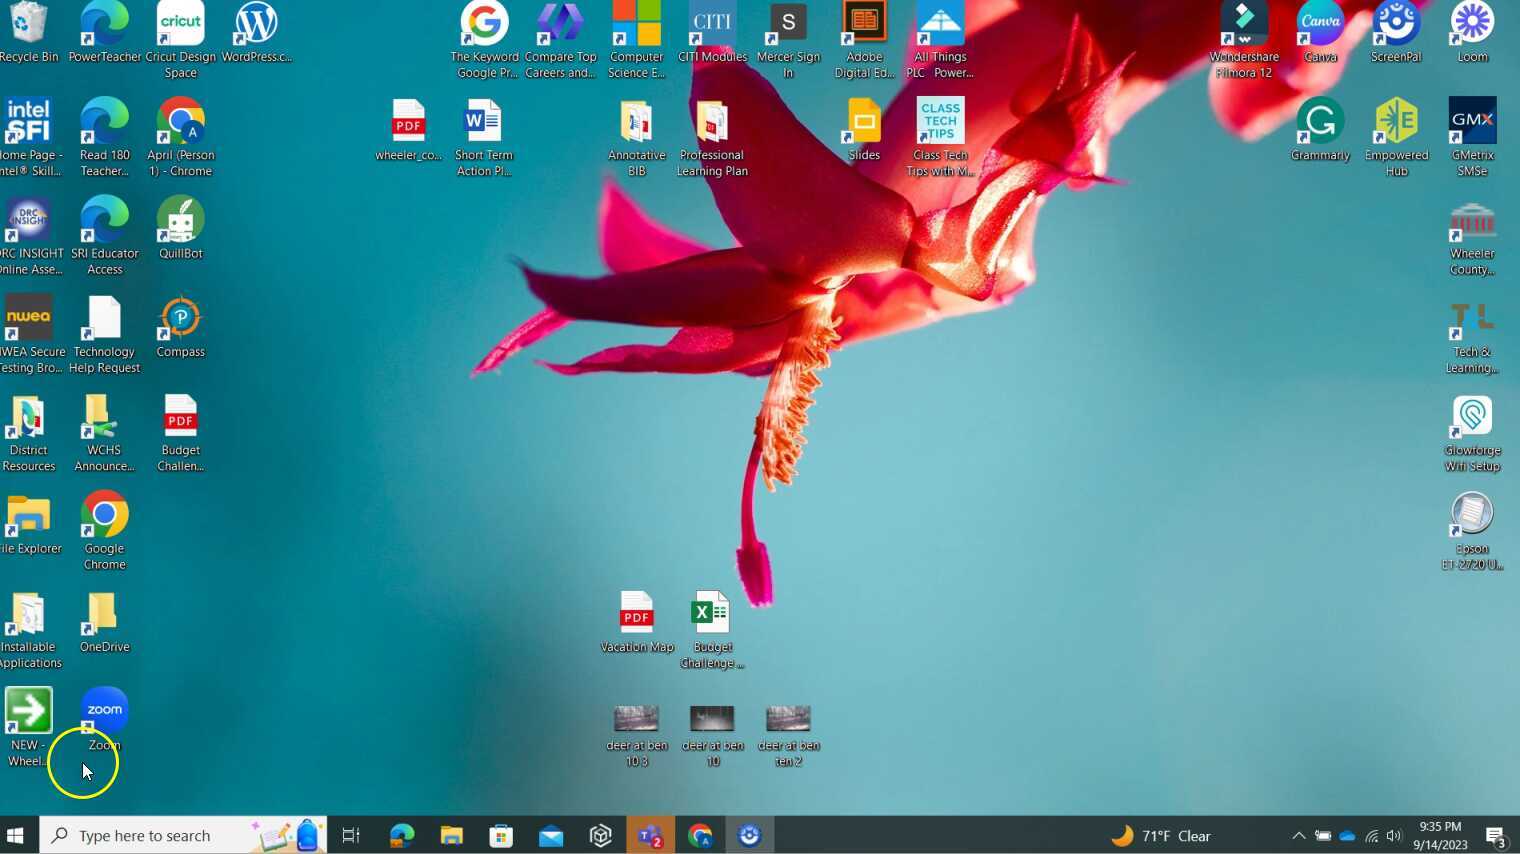Open Microsoft Teams from the taskbar
1520x854 pixels.
point(650,835)
